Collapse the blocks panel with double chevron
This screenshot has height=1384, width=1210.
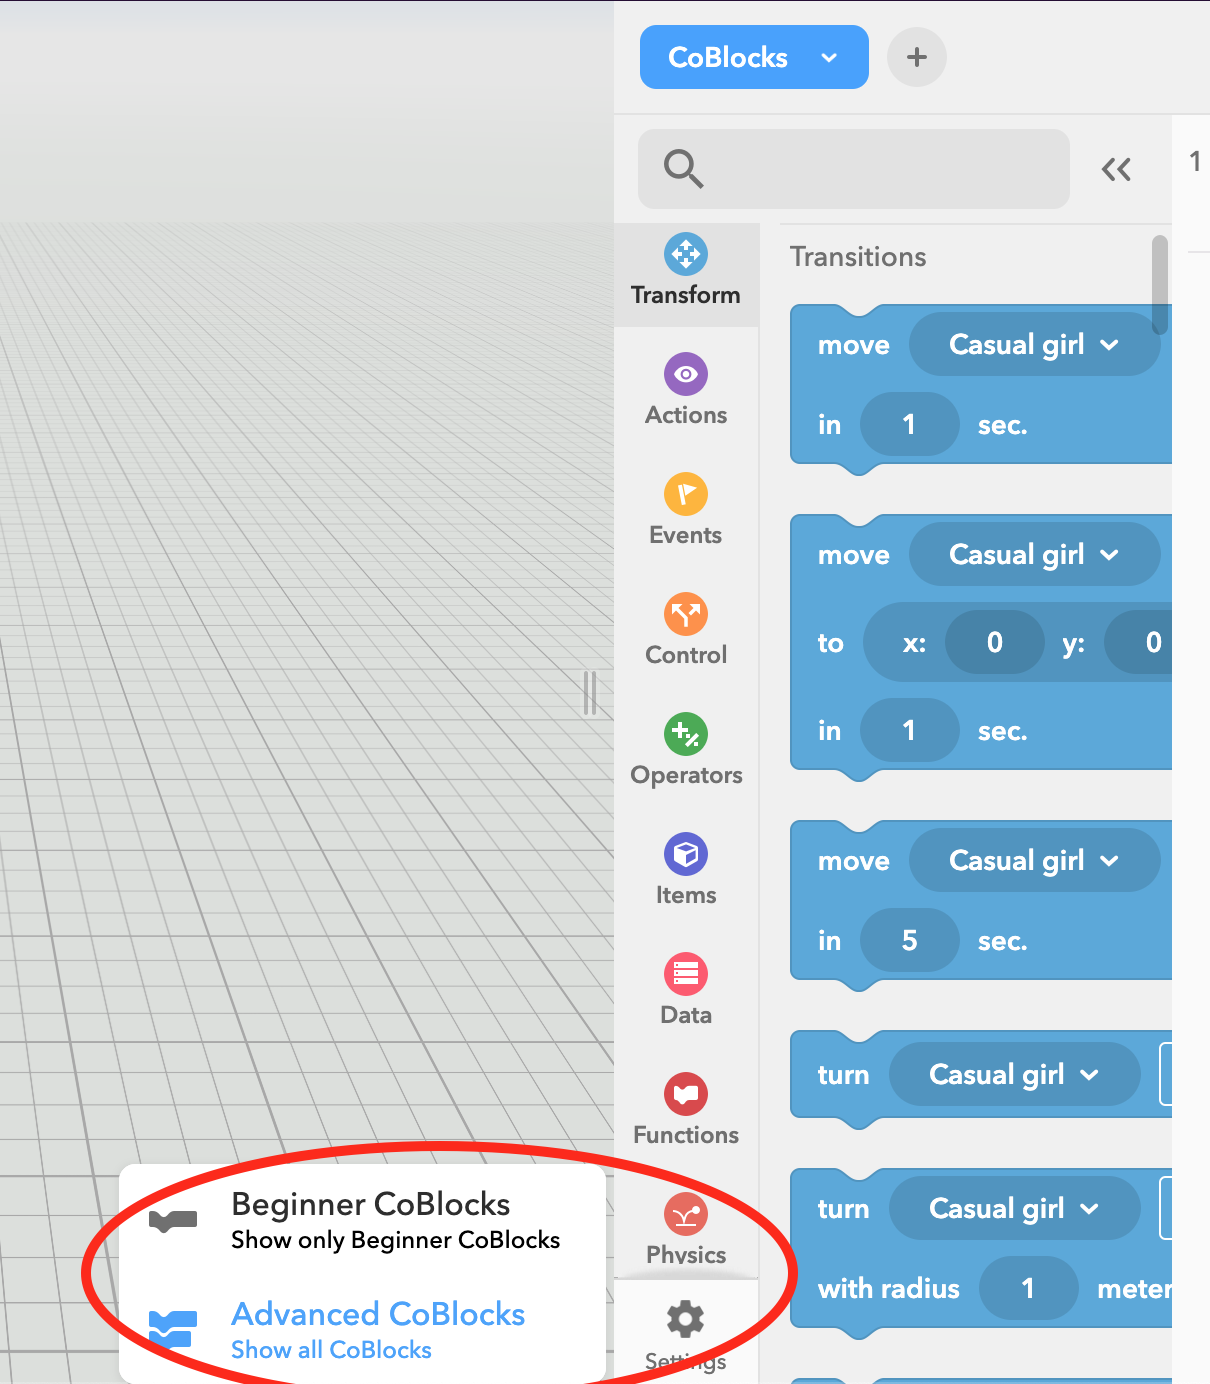pyautogui.click(x=1116, y=170)
